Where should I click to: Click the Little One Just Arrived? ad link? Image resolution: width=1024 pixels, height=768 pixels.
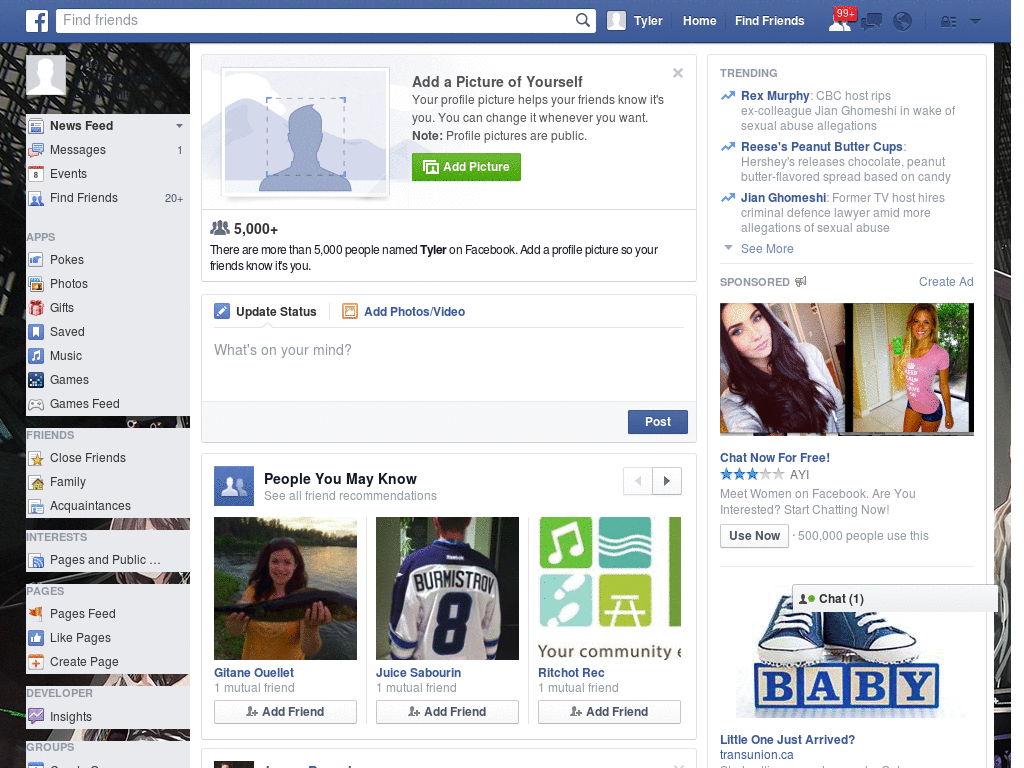[787, 740]
